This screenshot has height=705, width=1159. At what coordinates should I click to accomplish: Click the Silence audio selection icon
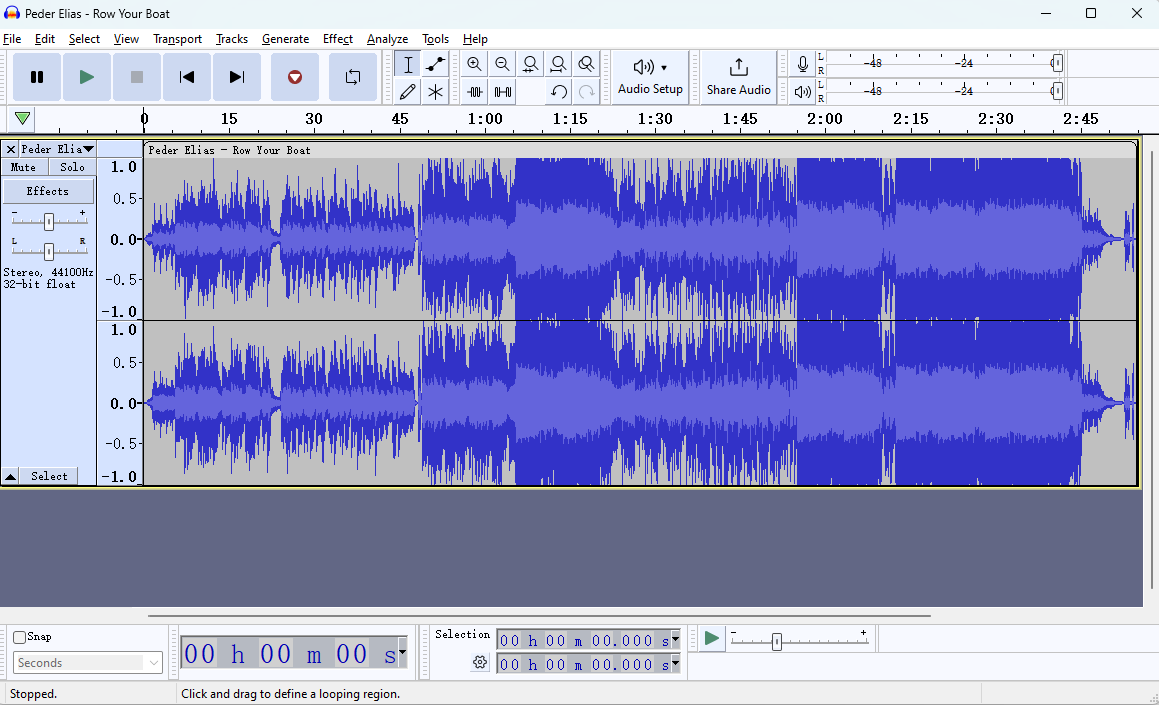tap(503, 92)
